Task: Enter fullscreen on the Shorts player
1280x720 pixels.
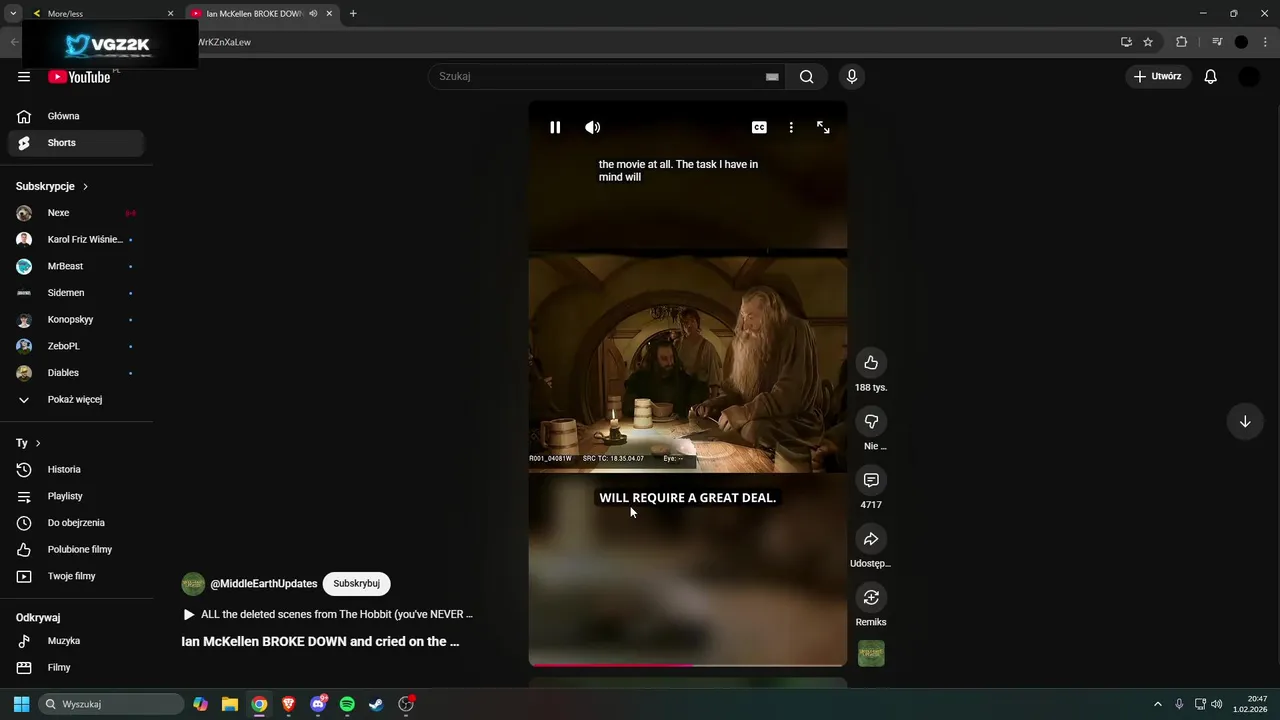Action: coord(823,127)
